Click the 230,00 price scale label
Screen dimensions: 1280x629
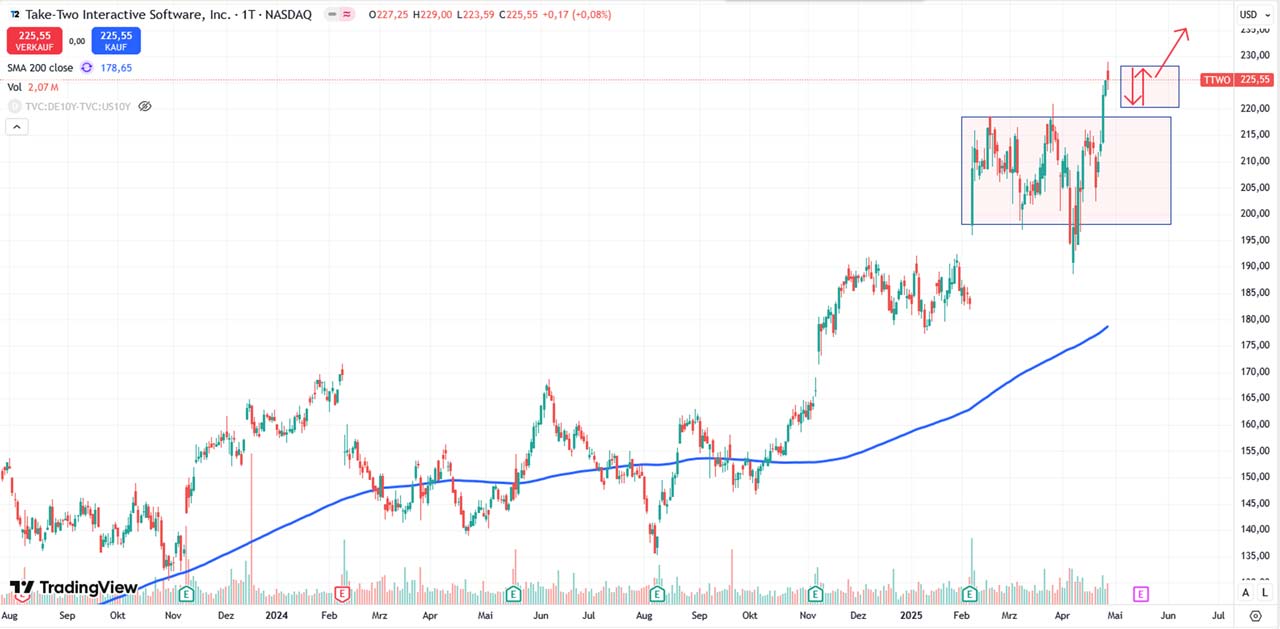pos(1255,55)
